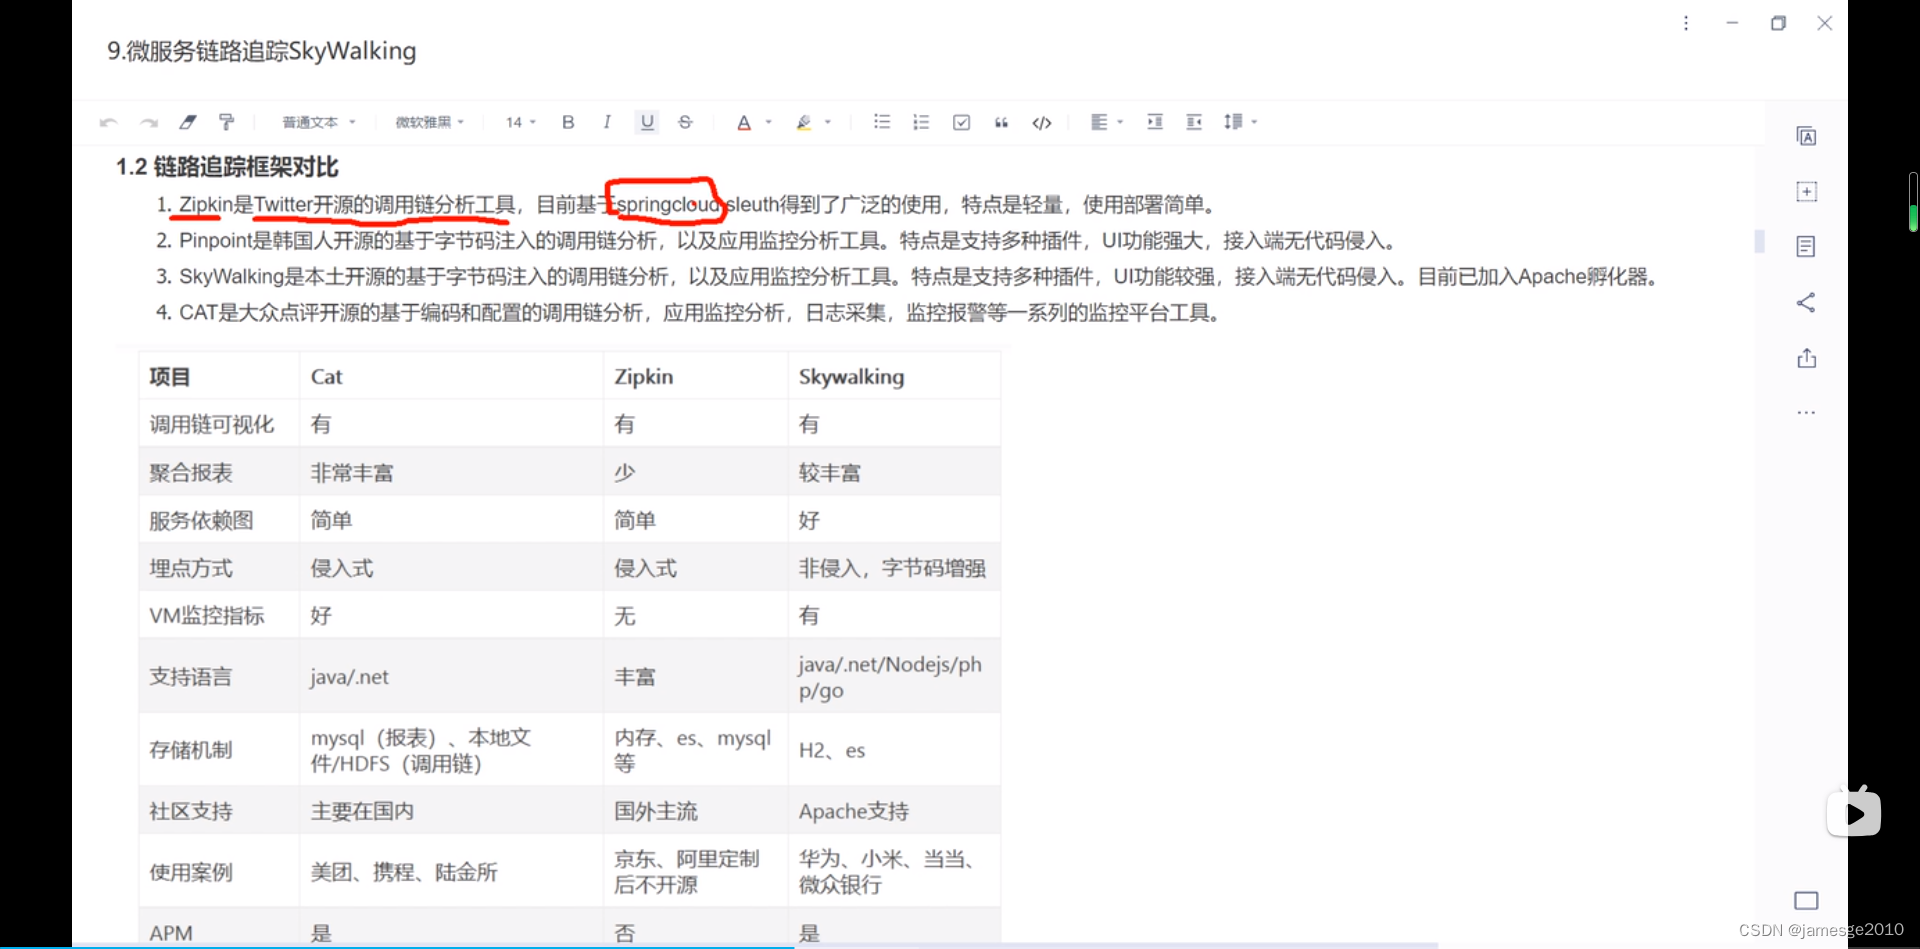Image resolution: width=1920 pixels, height=949 pixels.
Task: Expand the font color picker arrow
Action: 769,122
